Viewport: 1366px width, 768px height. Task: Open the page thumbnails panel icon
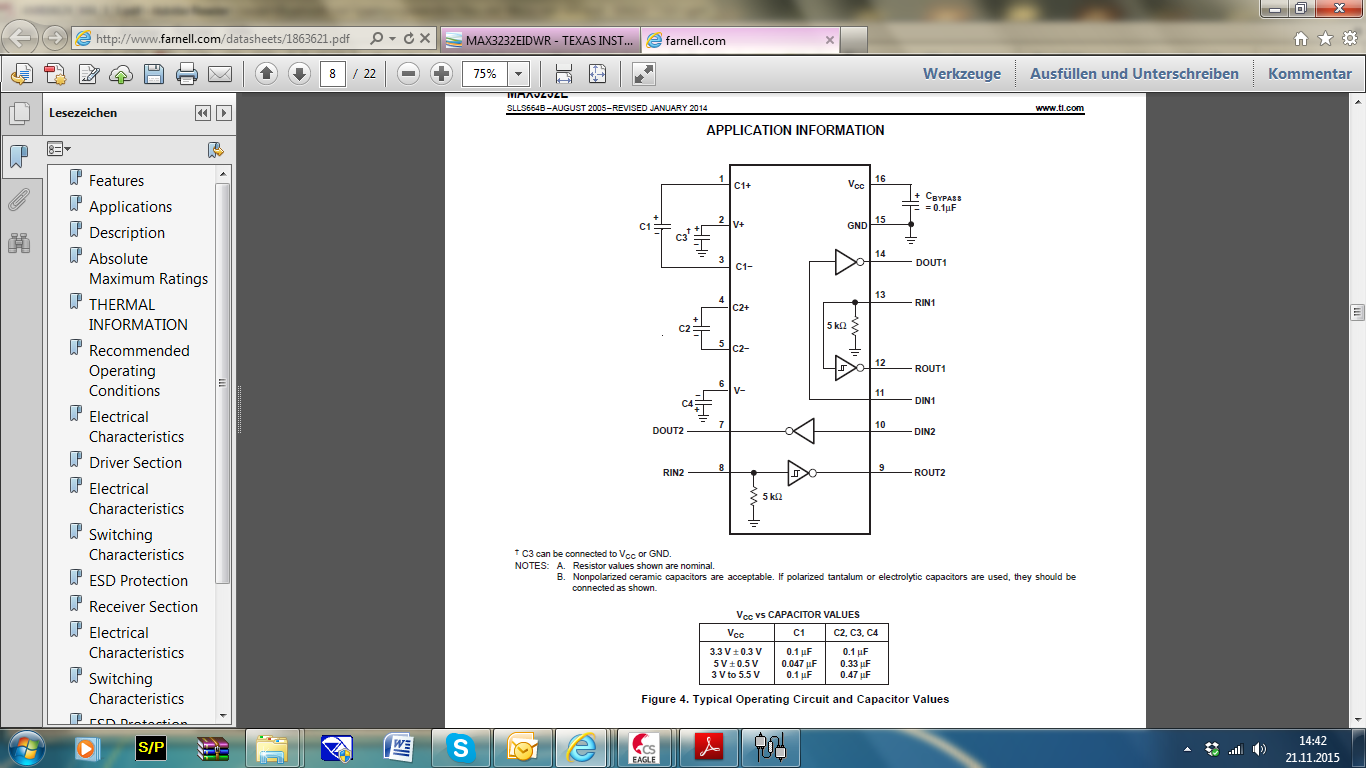coord(18,113)
